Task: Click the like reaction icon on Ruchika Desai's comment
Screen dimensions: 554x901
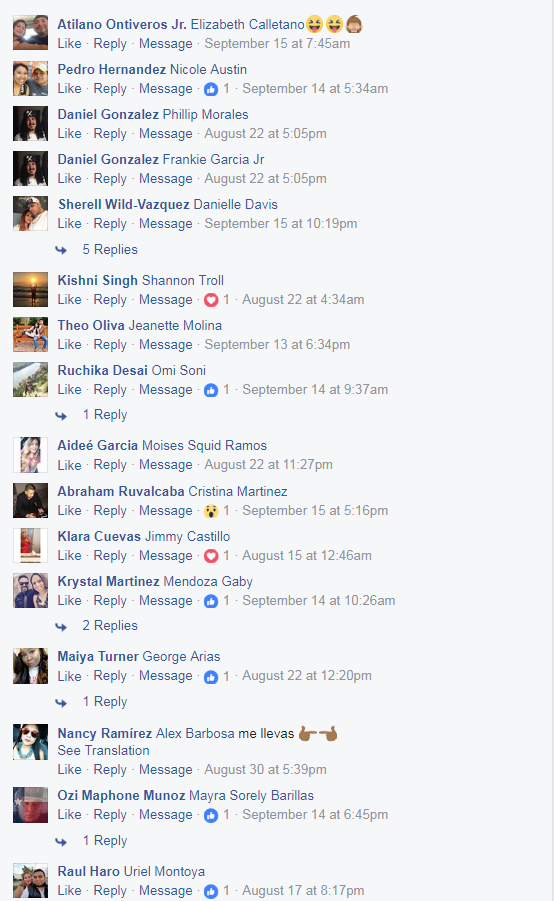Action: coord(211,390)
